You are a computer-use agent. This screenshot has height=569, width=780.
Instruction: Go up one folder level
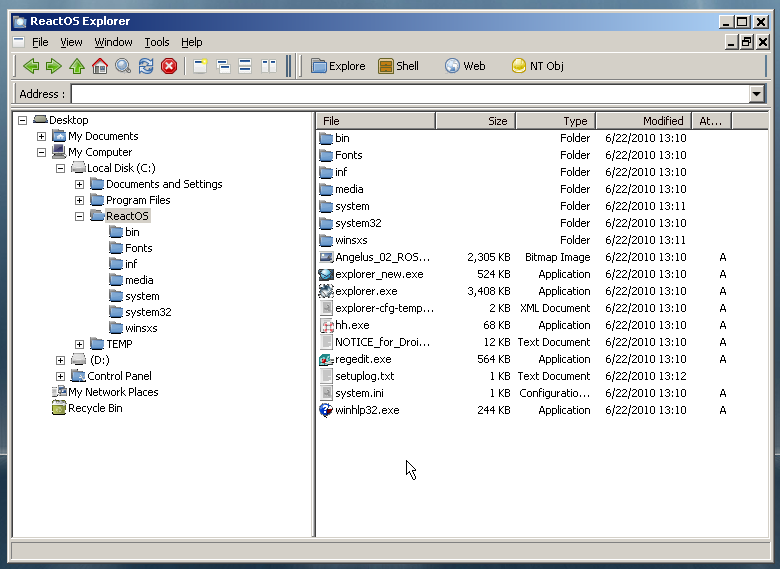click(x=77, y=66)
